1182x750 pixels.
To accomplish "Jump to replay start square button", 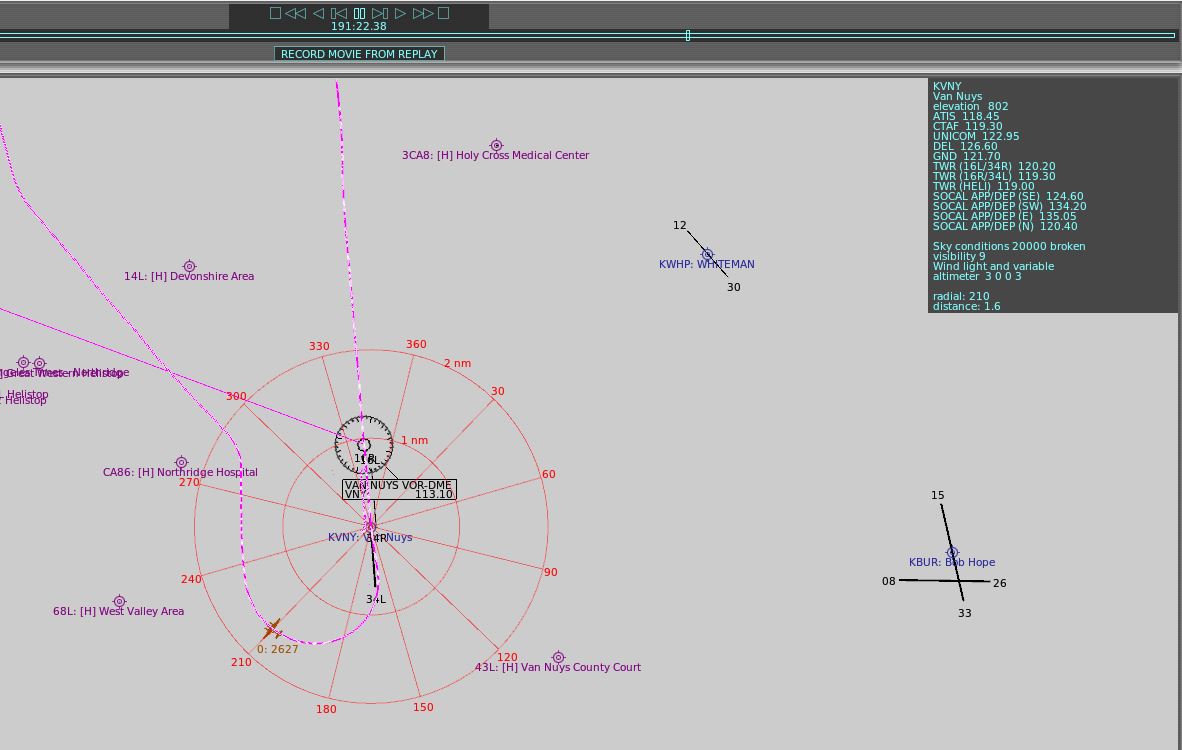I will (x=275, y=13).
